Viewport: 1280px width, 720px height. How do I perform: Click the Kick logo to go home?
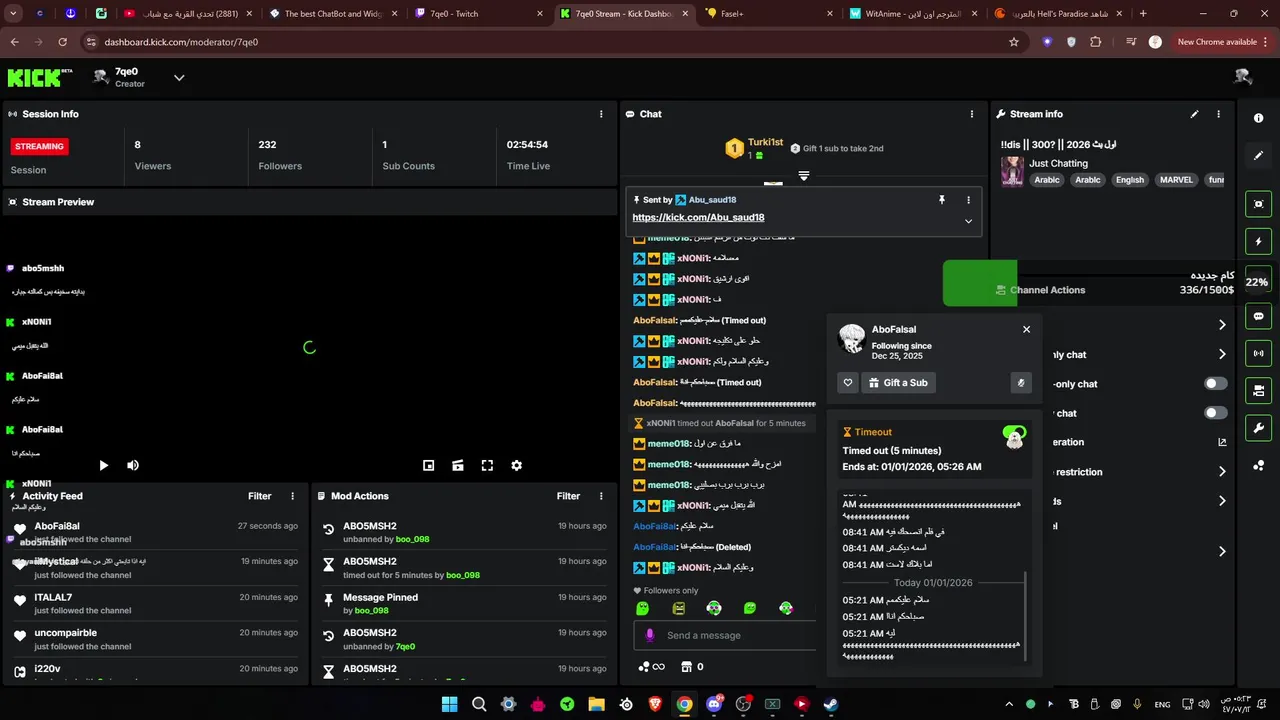click(x=40, y=77)
